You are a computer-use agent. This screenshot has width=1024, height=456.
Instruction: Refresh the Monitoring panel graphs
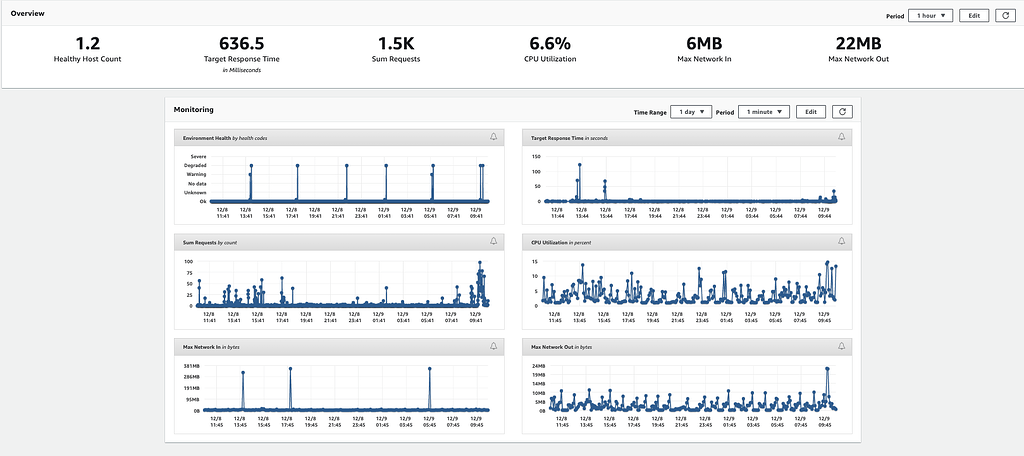click(842, 112)
